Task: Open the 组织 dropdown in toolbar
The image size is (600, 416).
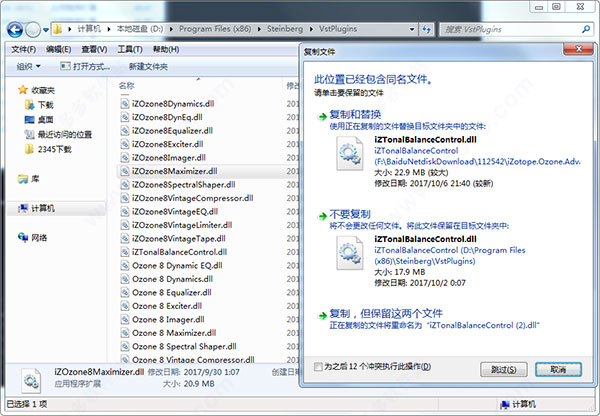Action: 28,67
